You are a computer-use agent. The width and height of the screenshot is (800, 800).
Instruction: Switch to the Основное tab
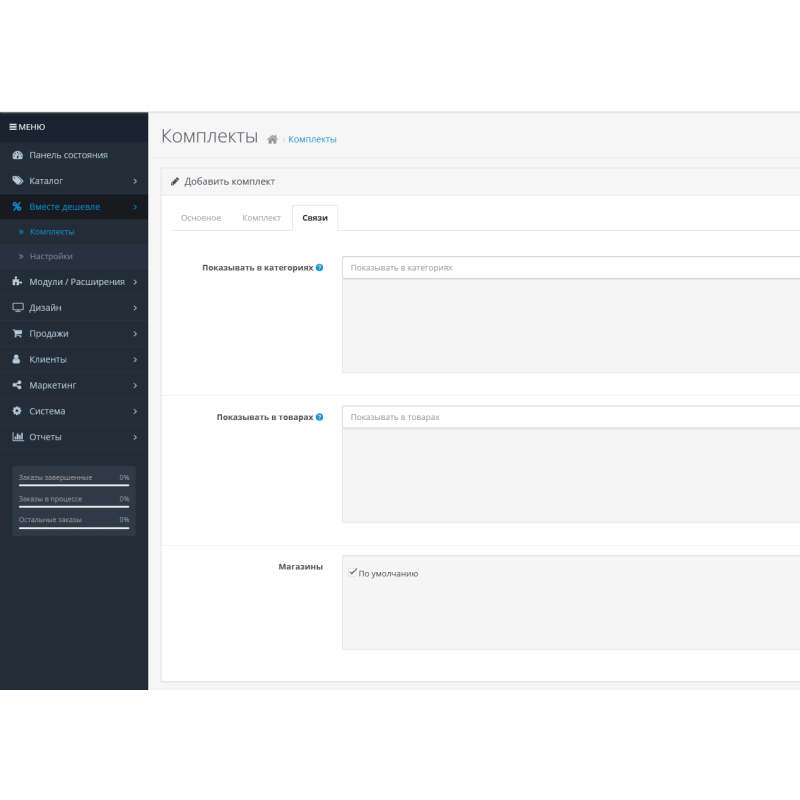[200, 217]
